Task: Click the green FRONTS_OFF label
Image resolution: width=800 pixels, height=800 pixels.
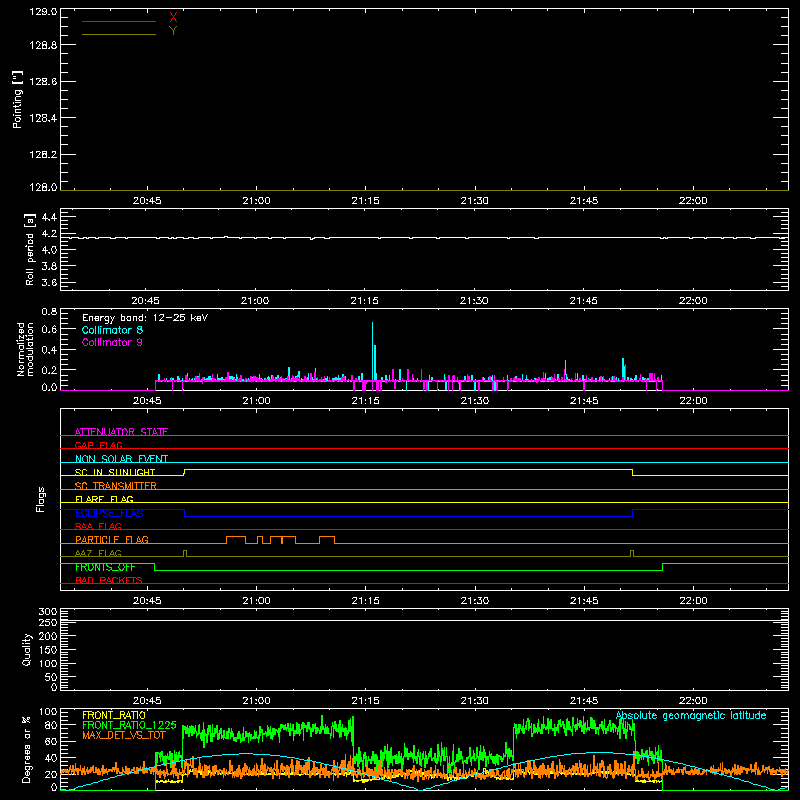Action: 105,567
